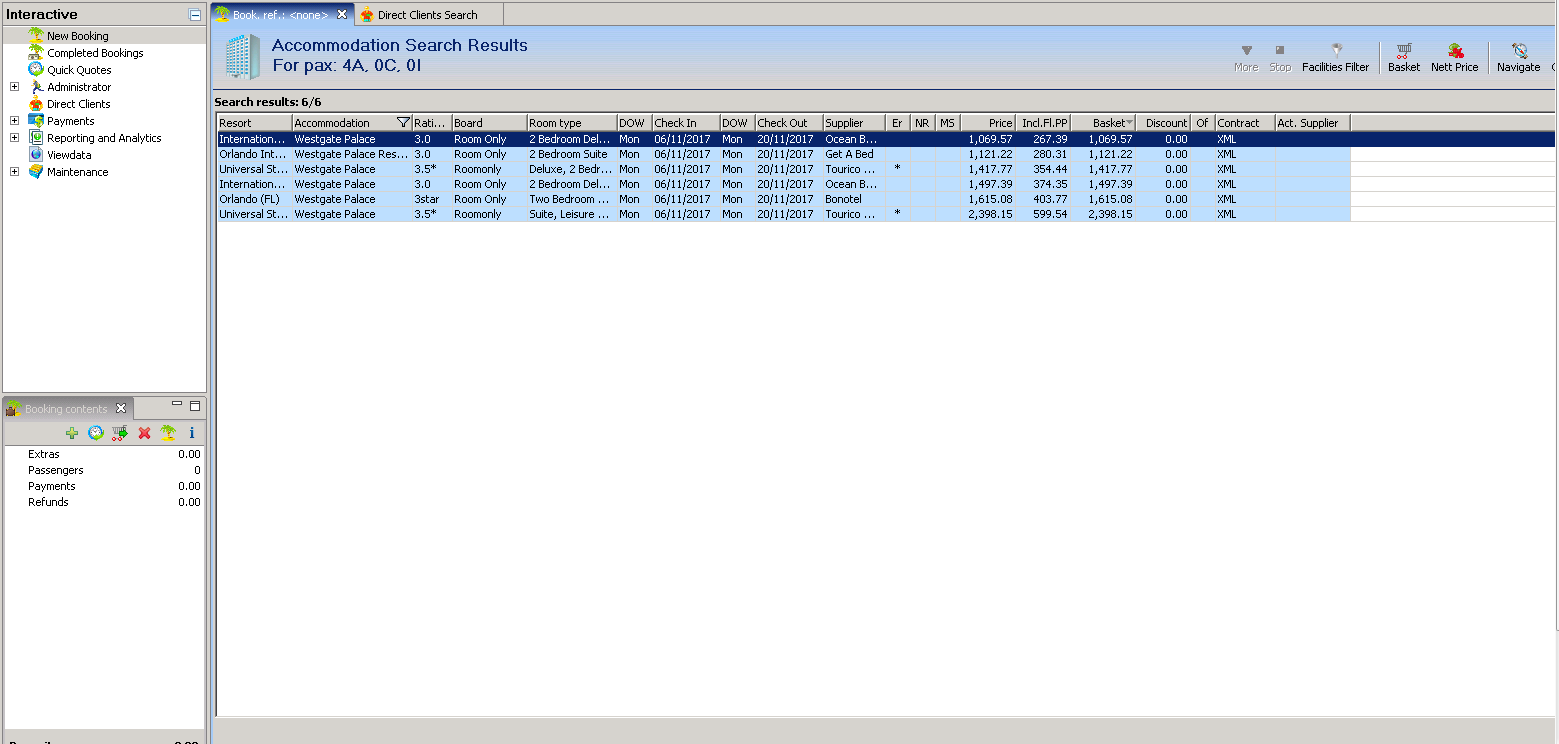The image size is (1559, 744).
Task: Maximize the Booking contents panel
Action: click(195, 406)
